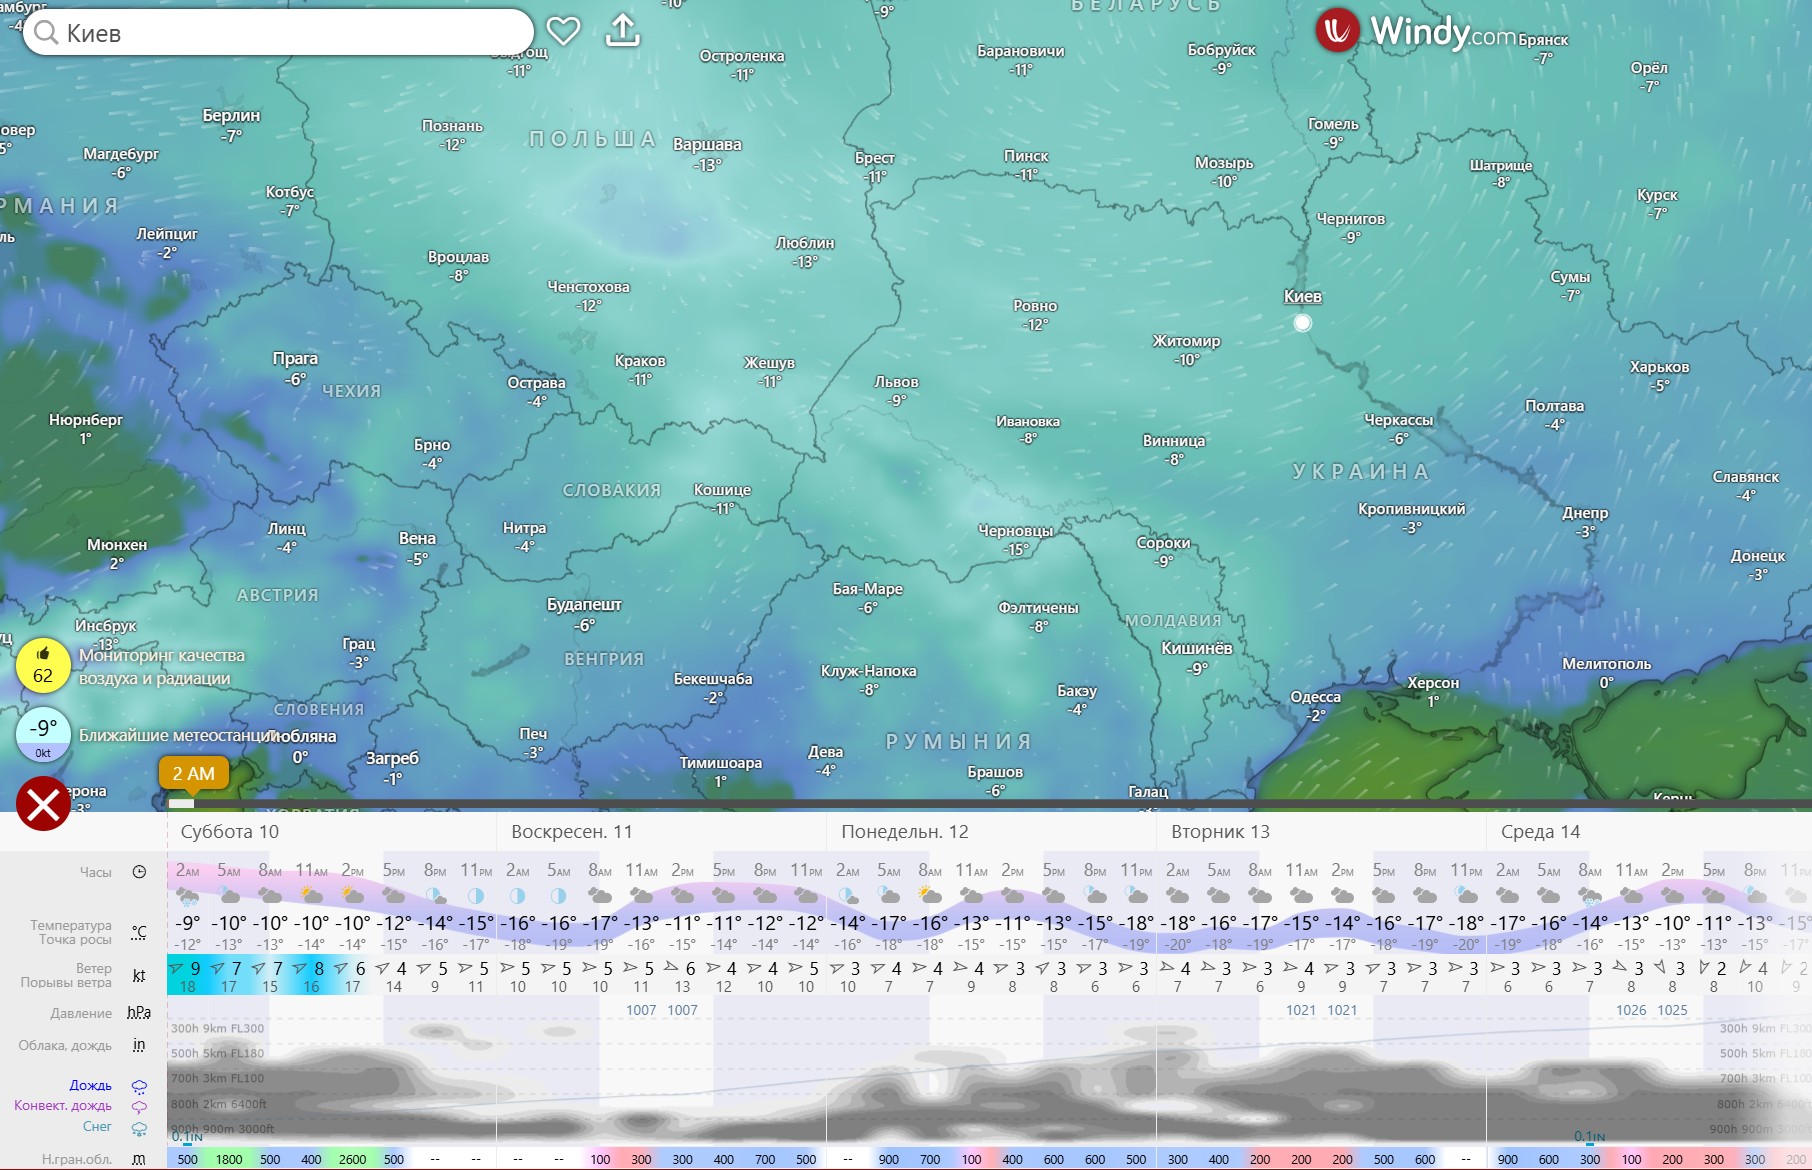1812x1170 pixels.
Task: Click the share/upload icon
Action: tap(622, 31)
